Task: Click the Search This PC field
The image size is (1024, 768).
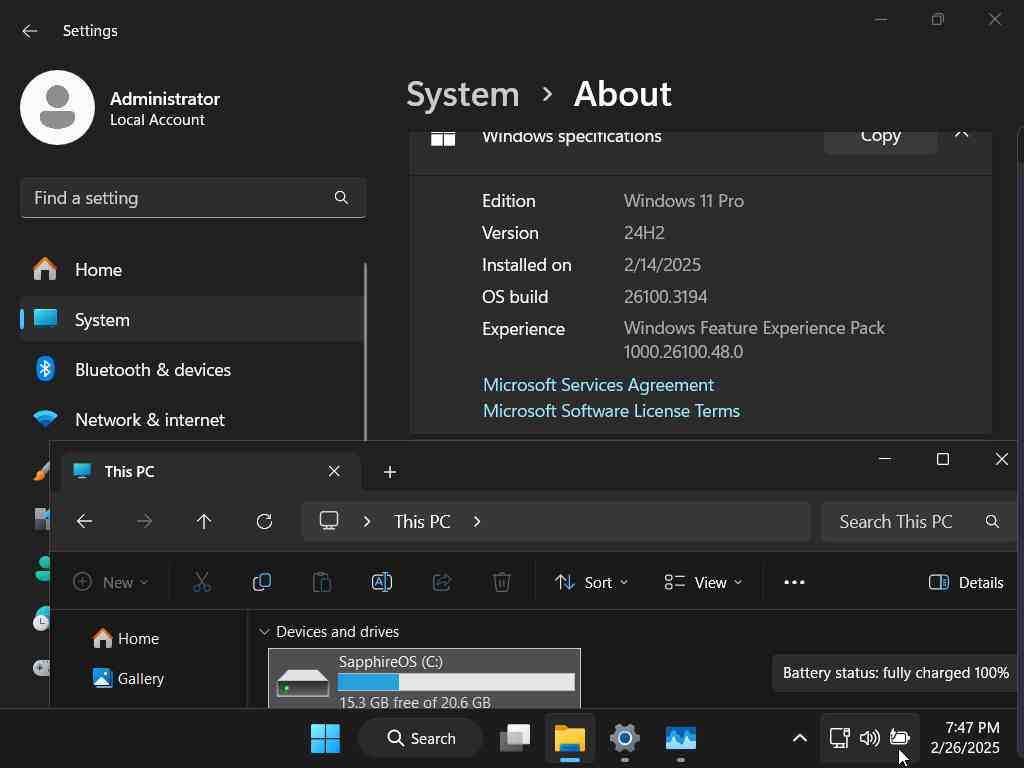Action: tap(918, 521)
